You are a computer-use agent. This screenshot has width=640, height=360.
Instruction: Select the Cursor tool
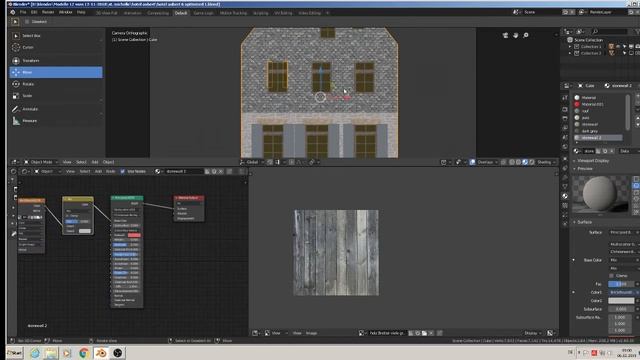[56, 47]
